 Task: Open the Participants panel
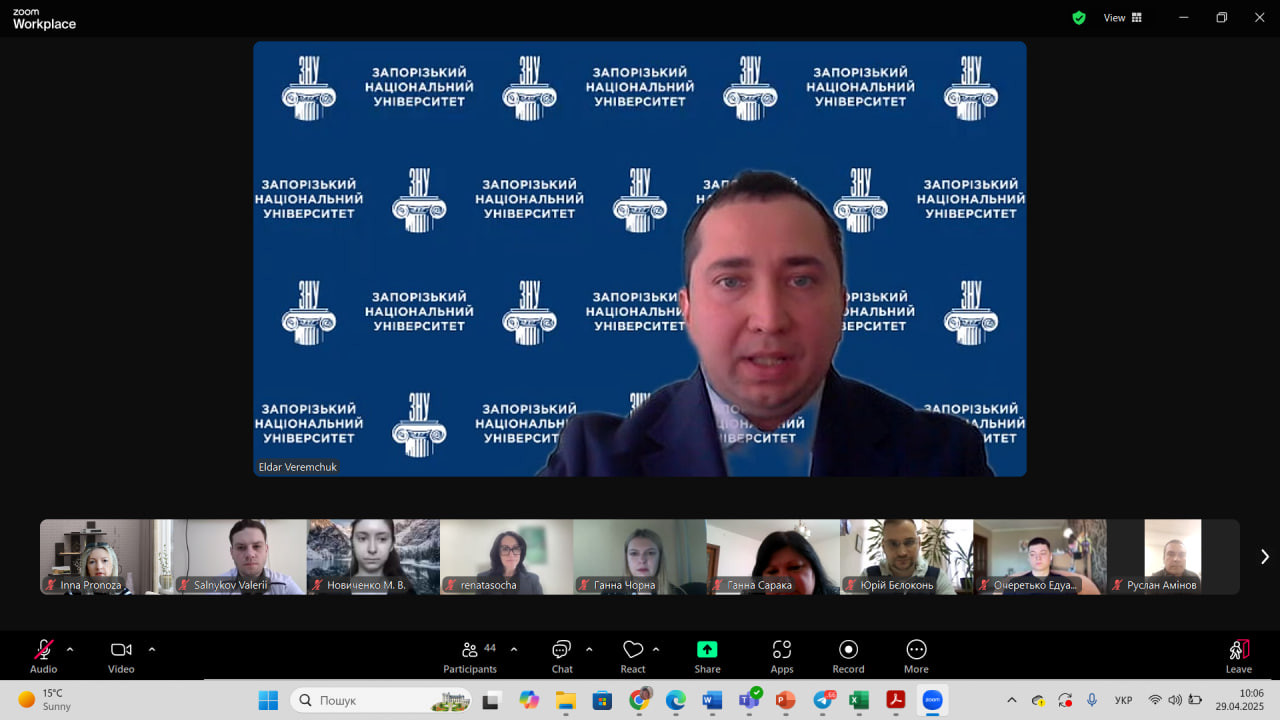tap(470, 656)
